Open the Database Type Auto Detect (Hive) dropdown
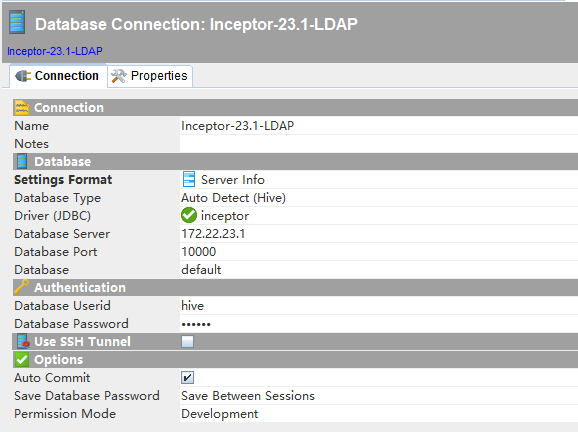 coord(379,198)
